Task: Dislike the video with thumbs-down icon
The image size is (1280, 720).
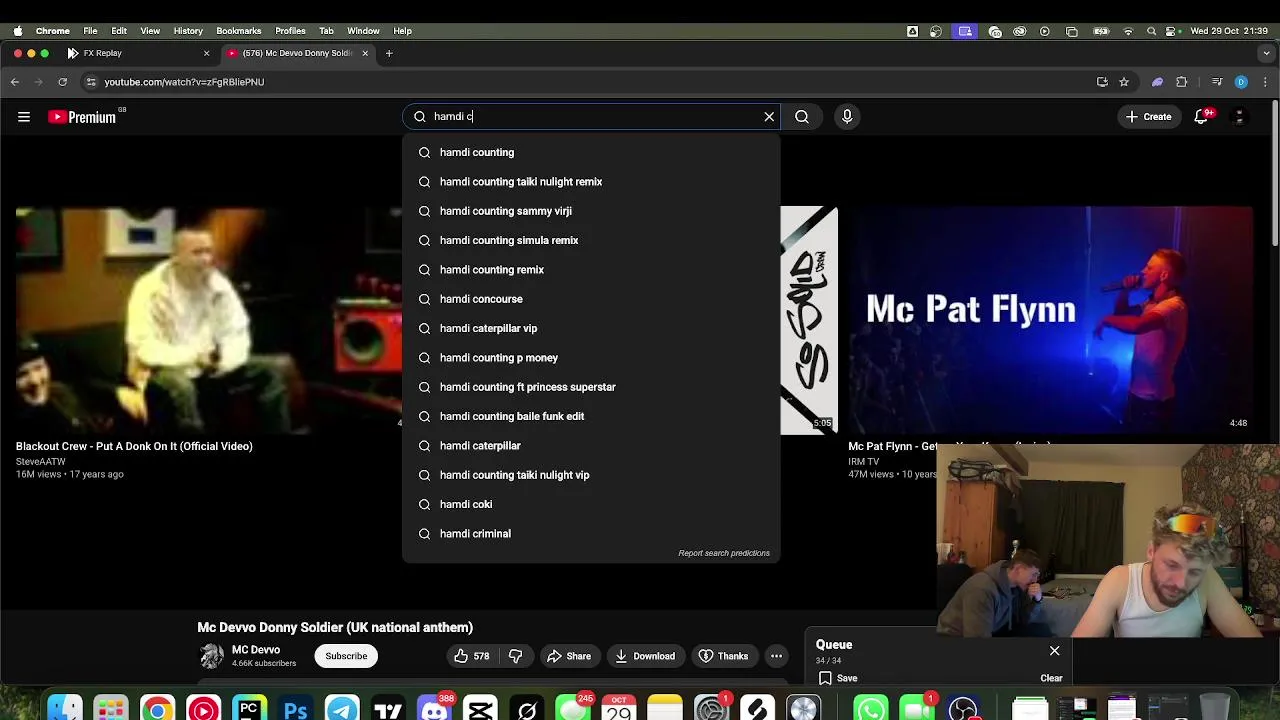Action: 516,656
